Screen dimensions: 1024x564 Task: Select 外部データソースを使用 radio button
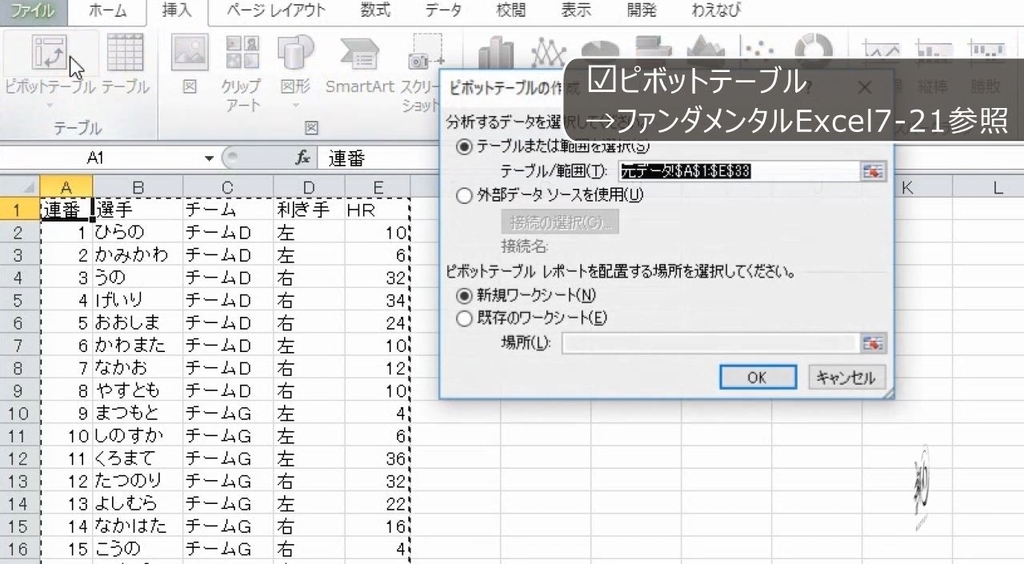(464, 195)
